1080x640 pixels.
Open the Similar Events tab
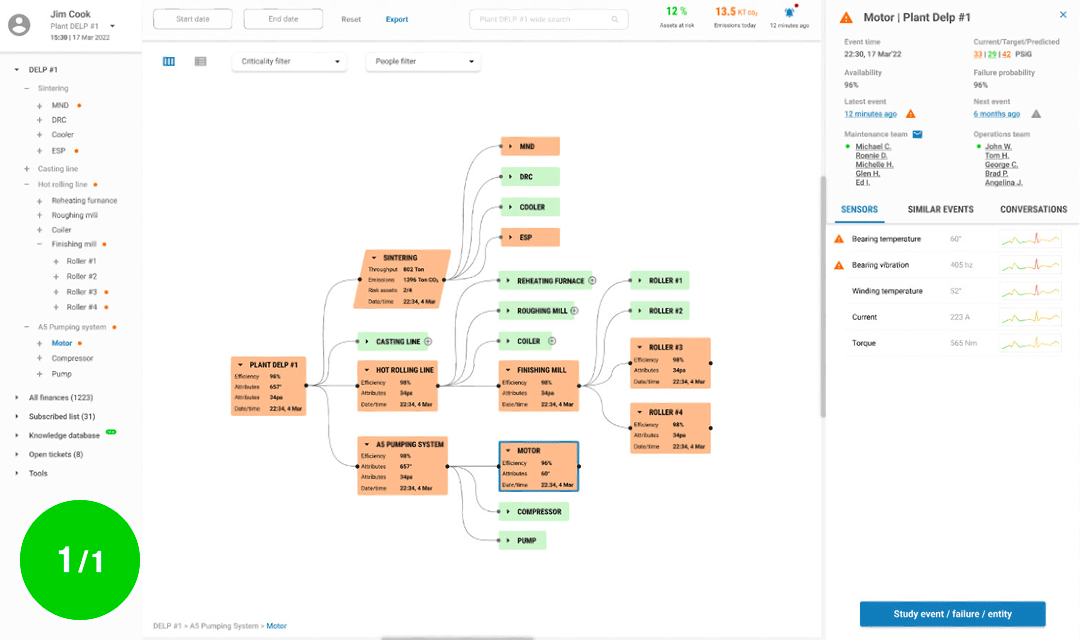(940, 210)
